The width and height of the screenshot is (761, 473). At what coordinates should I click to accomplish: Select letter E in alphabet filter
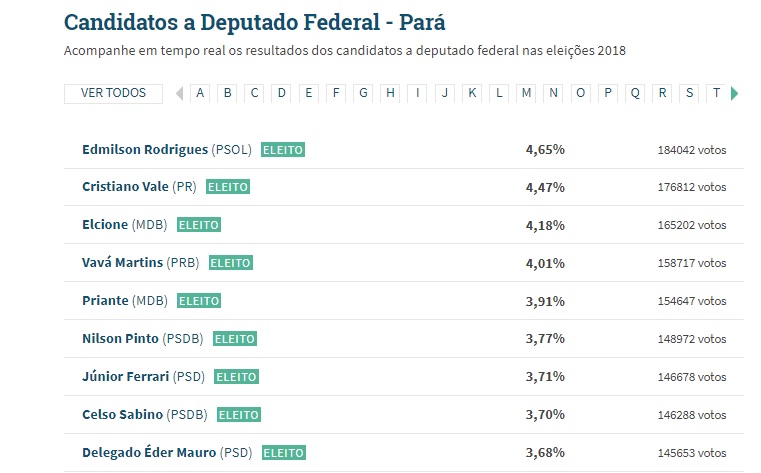pos(309,93)
